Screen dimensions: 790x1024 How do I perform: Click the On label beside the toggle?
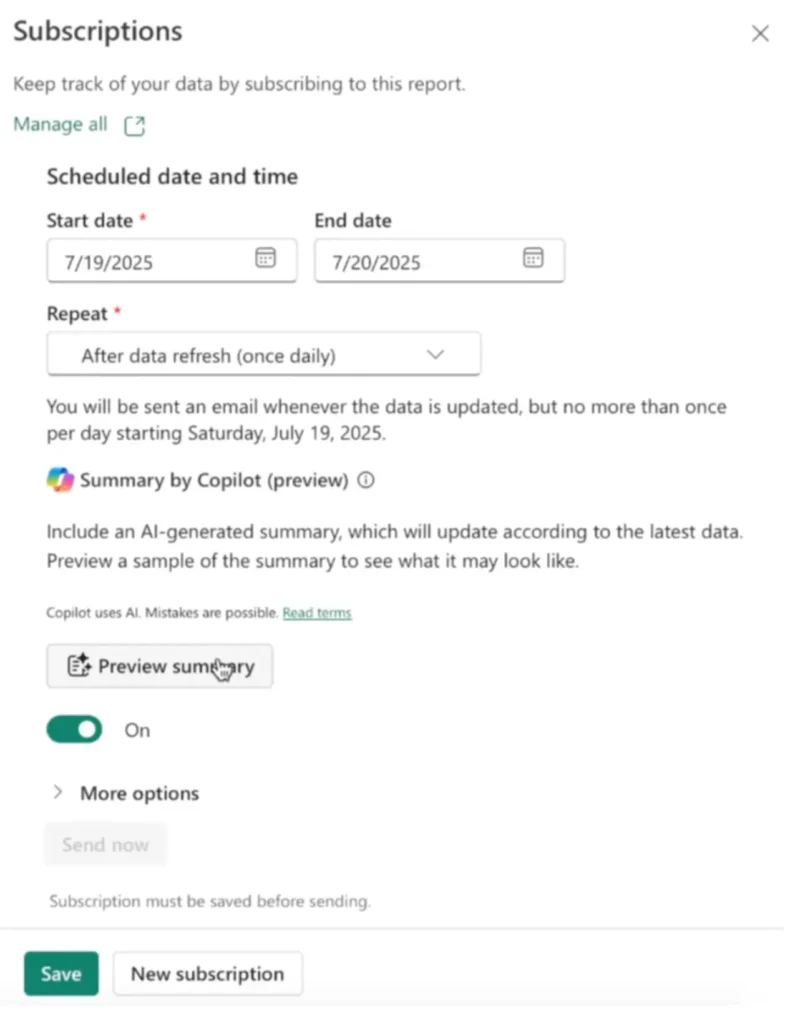[x=137, y=730]
